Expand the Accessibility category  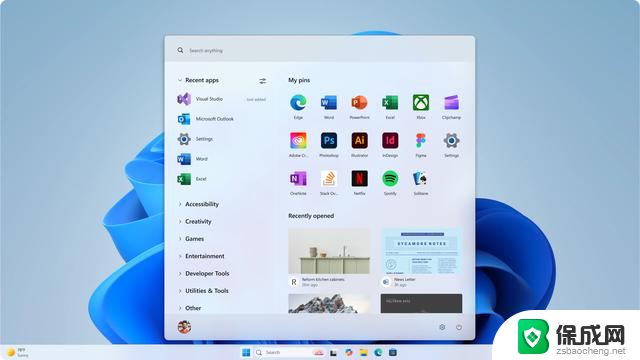[x=198, y=204]
